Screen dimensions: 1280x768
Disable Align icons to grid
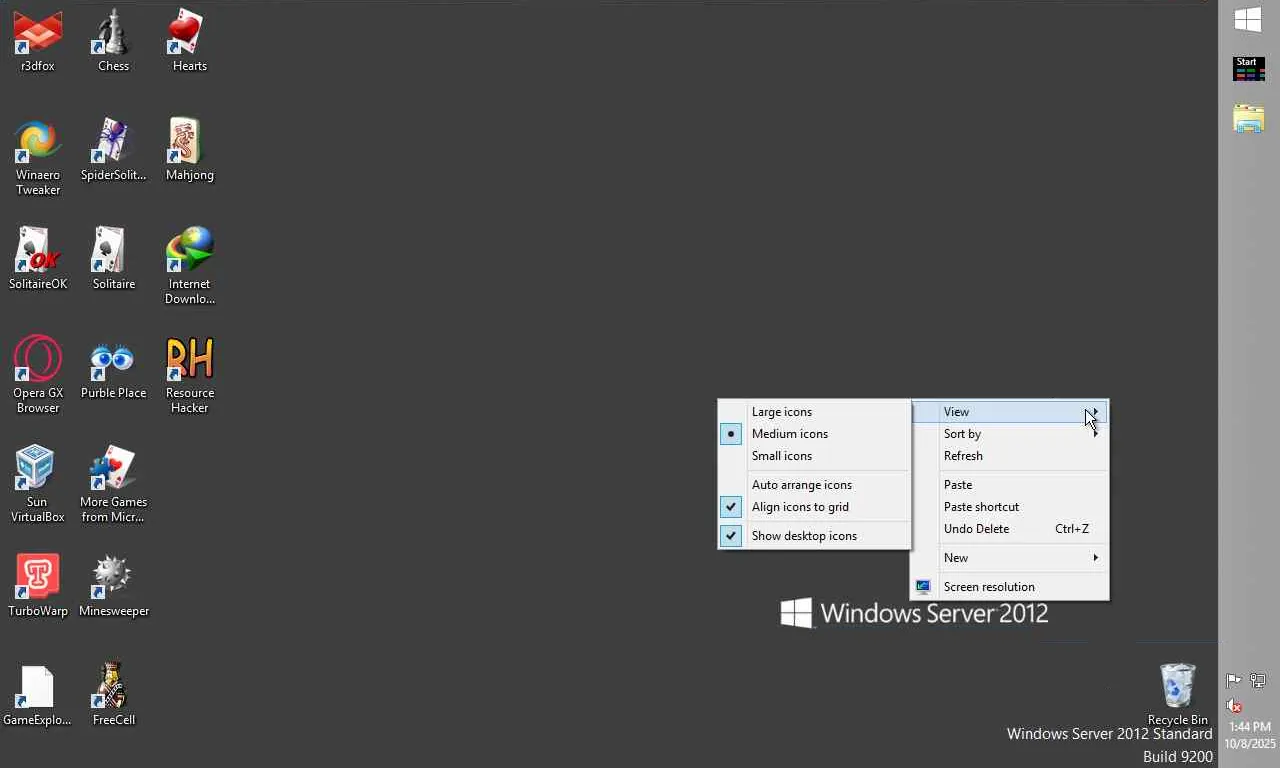click(814, 507)
